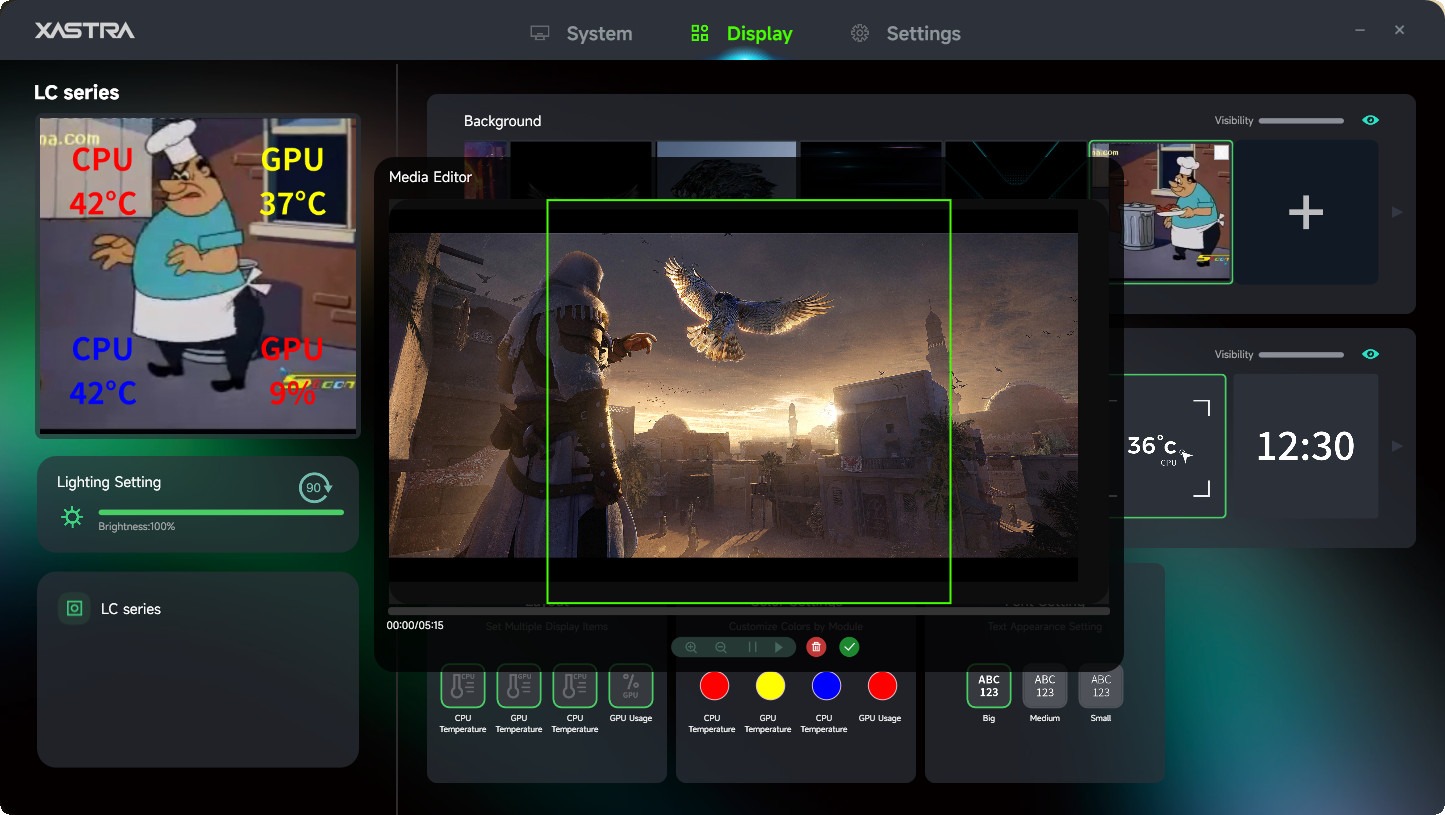
Task: Click the Background panel heading
Action: (x=502, y=121)
